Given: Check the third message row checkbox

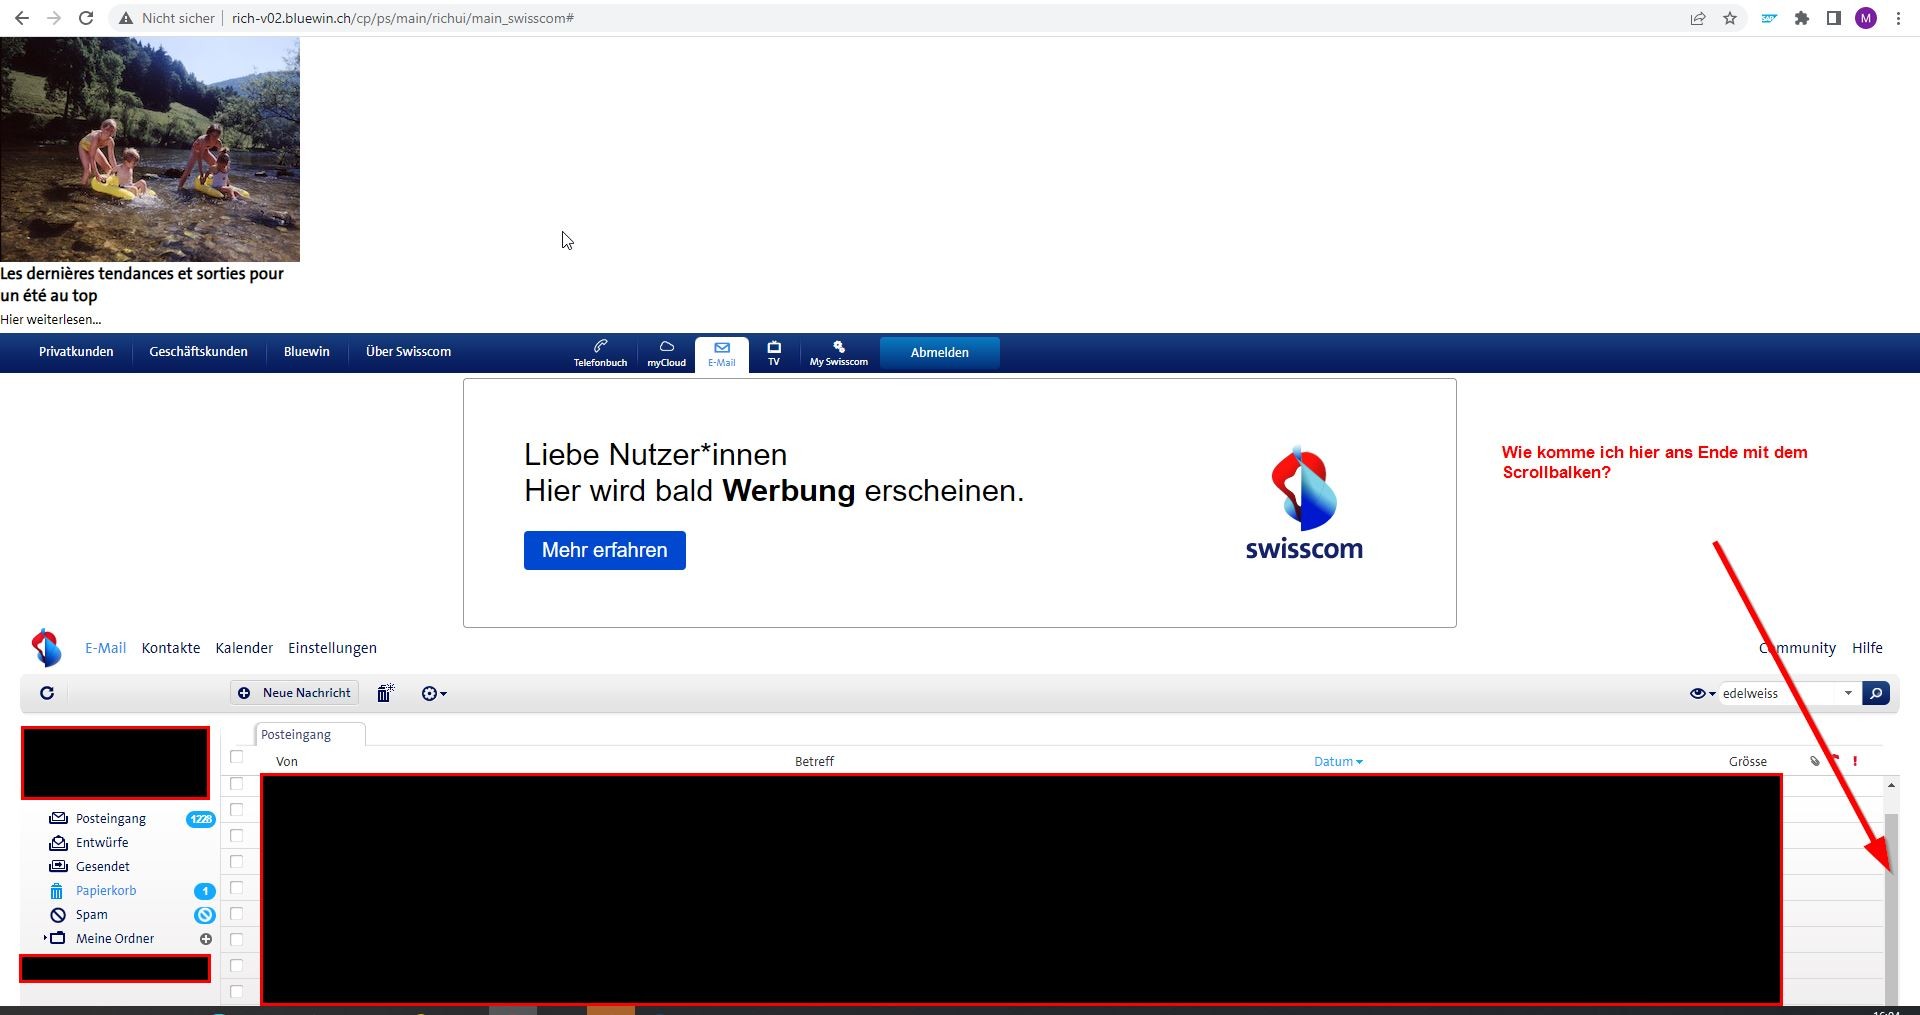Looking at the screenshot, I should 237,836.
